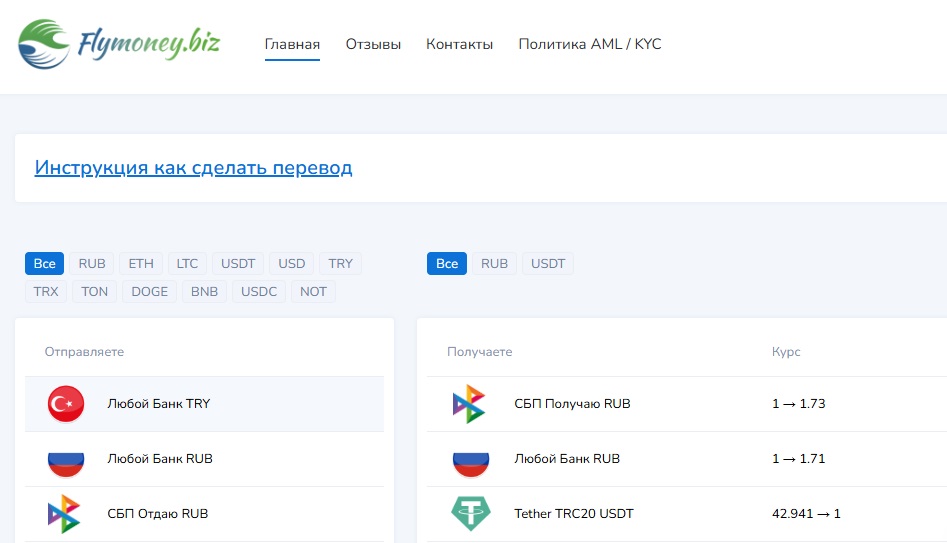Image resolution: width=947 pixels, height=543 pixels.
Task: Filter send currencies by NOT
Action: click(x=313, y=291)
